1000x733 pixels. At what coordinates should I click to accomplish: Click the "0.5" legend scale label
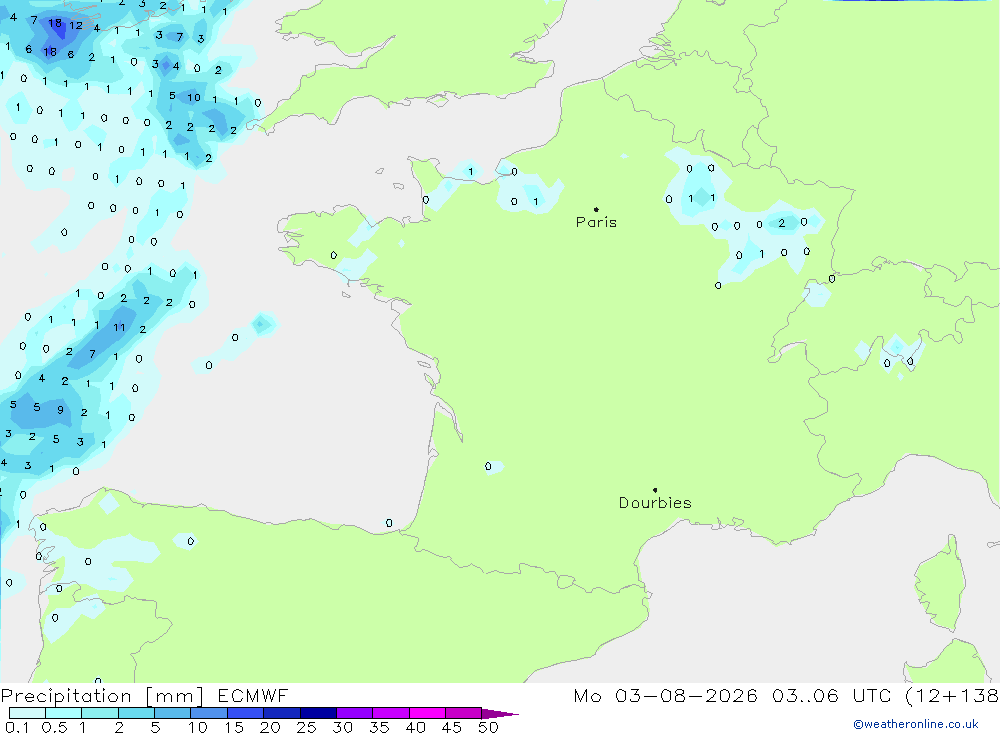(54, 727)
